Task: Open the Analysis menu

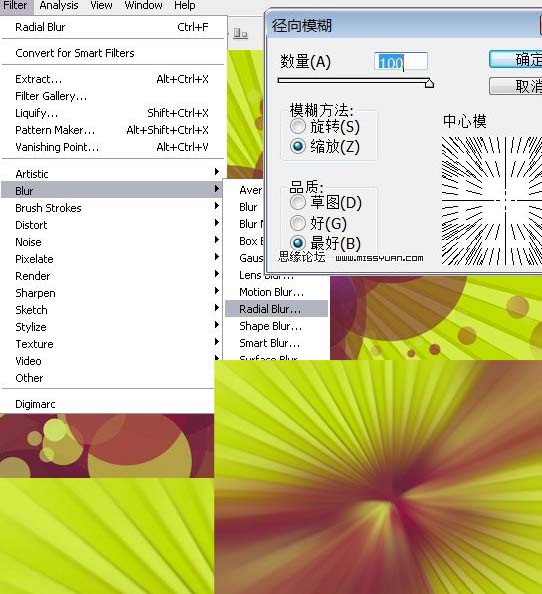Action: click(x=59, y=5)
